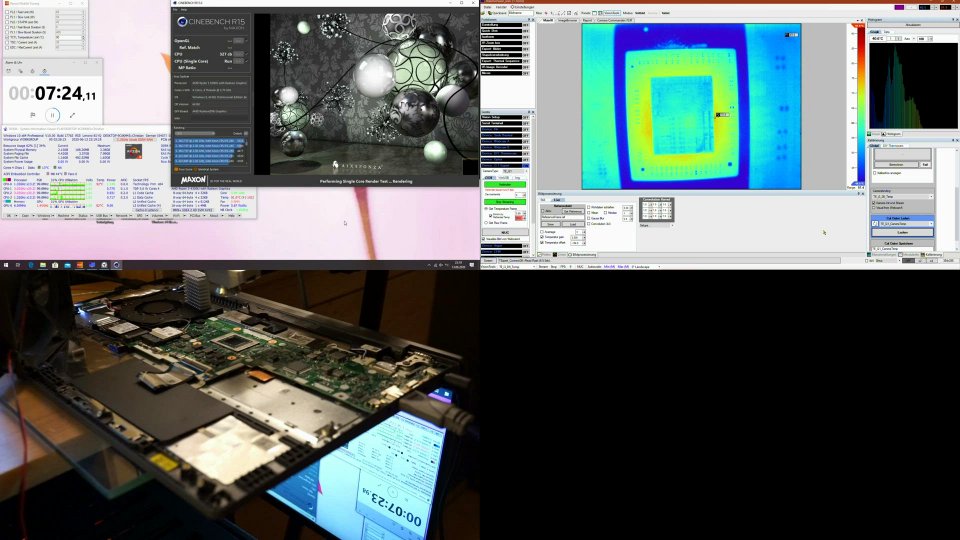Open File Explorer from the taskbar
Image resolution: width=960 pixels, height=540 pixels.
[43, 265]
